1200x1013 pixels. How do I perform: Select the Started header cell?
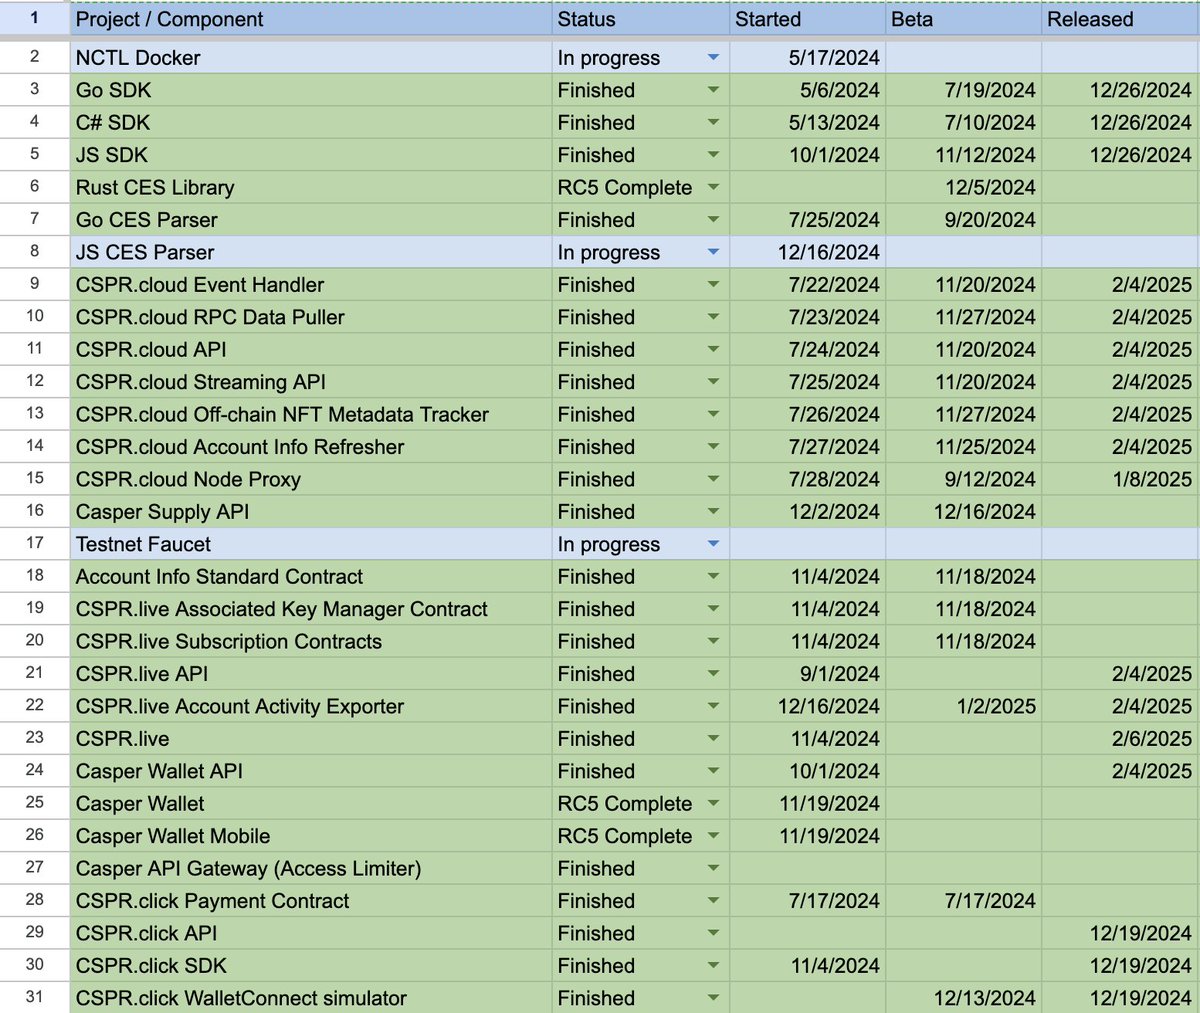click(807, 19)
